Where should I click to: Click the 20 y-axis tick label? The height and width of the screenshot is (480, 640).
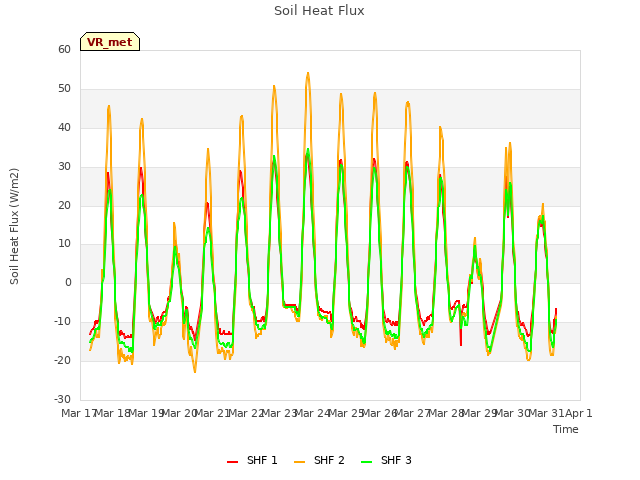(x=64, y=206)
